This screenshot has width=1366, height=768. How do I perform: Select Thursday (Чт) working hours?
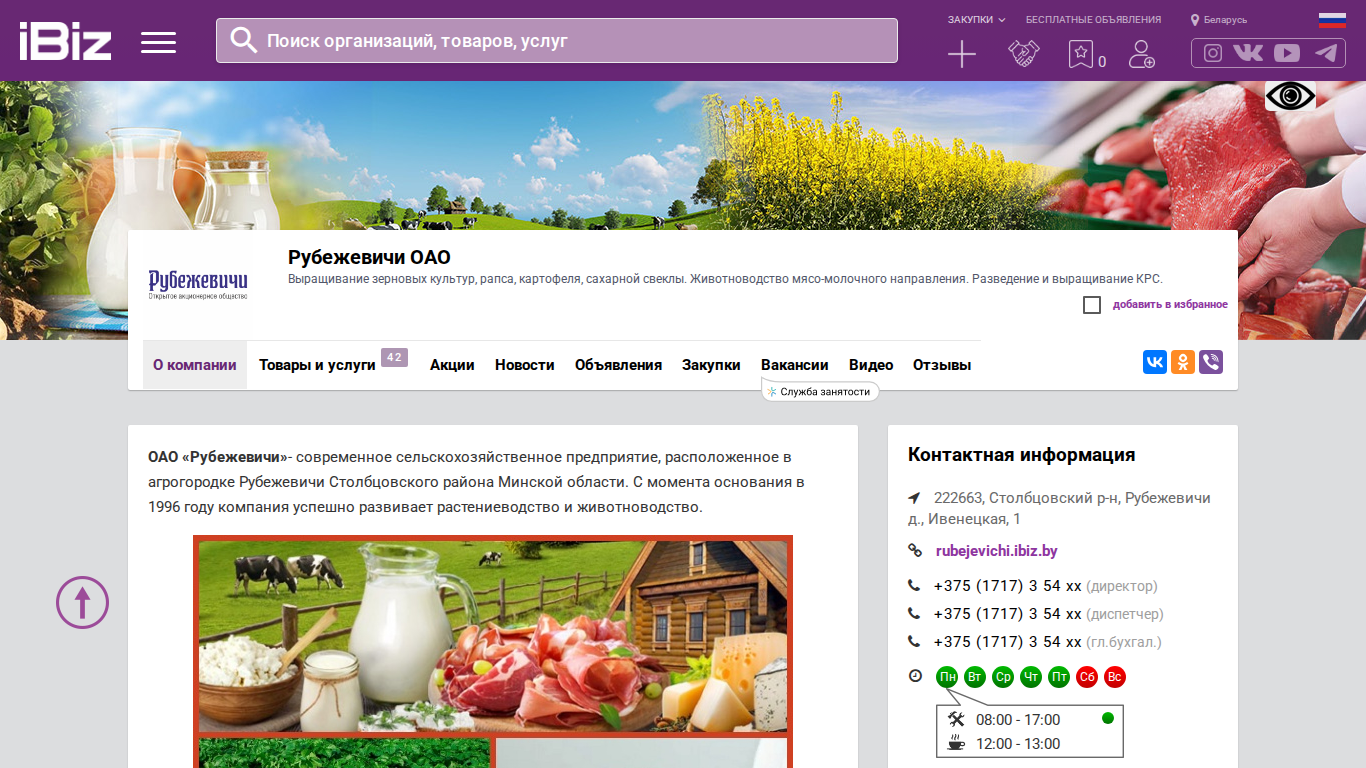(1031, 677)
